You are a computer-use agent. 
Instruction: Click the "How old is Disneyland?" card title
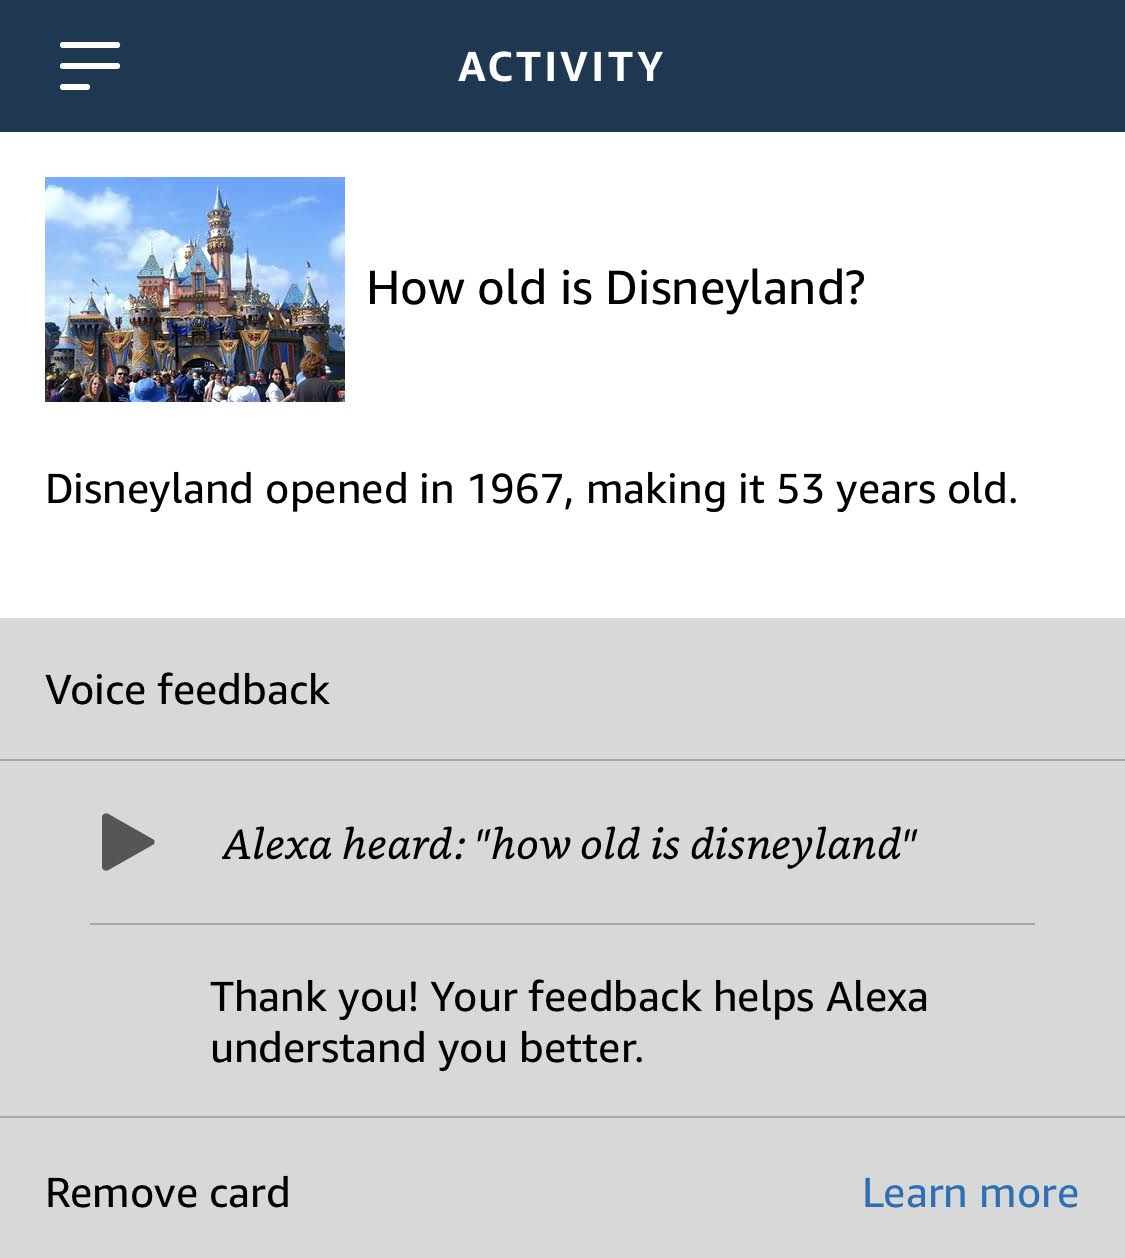click(x=615, y=288)
